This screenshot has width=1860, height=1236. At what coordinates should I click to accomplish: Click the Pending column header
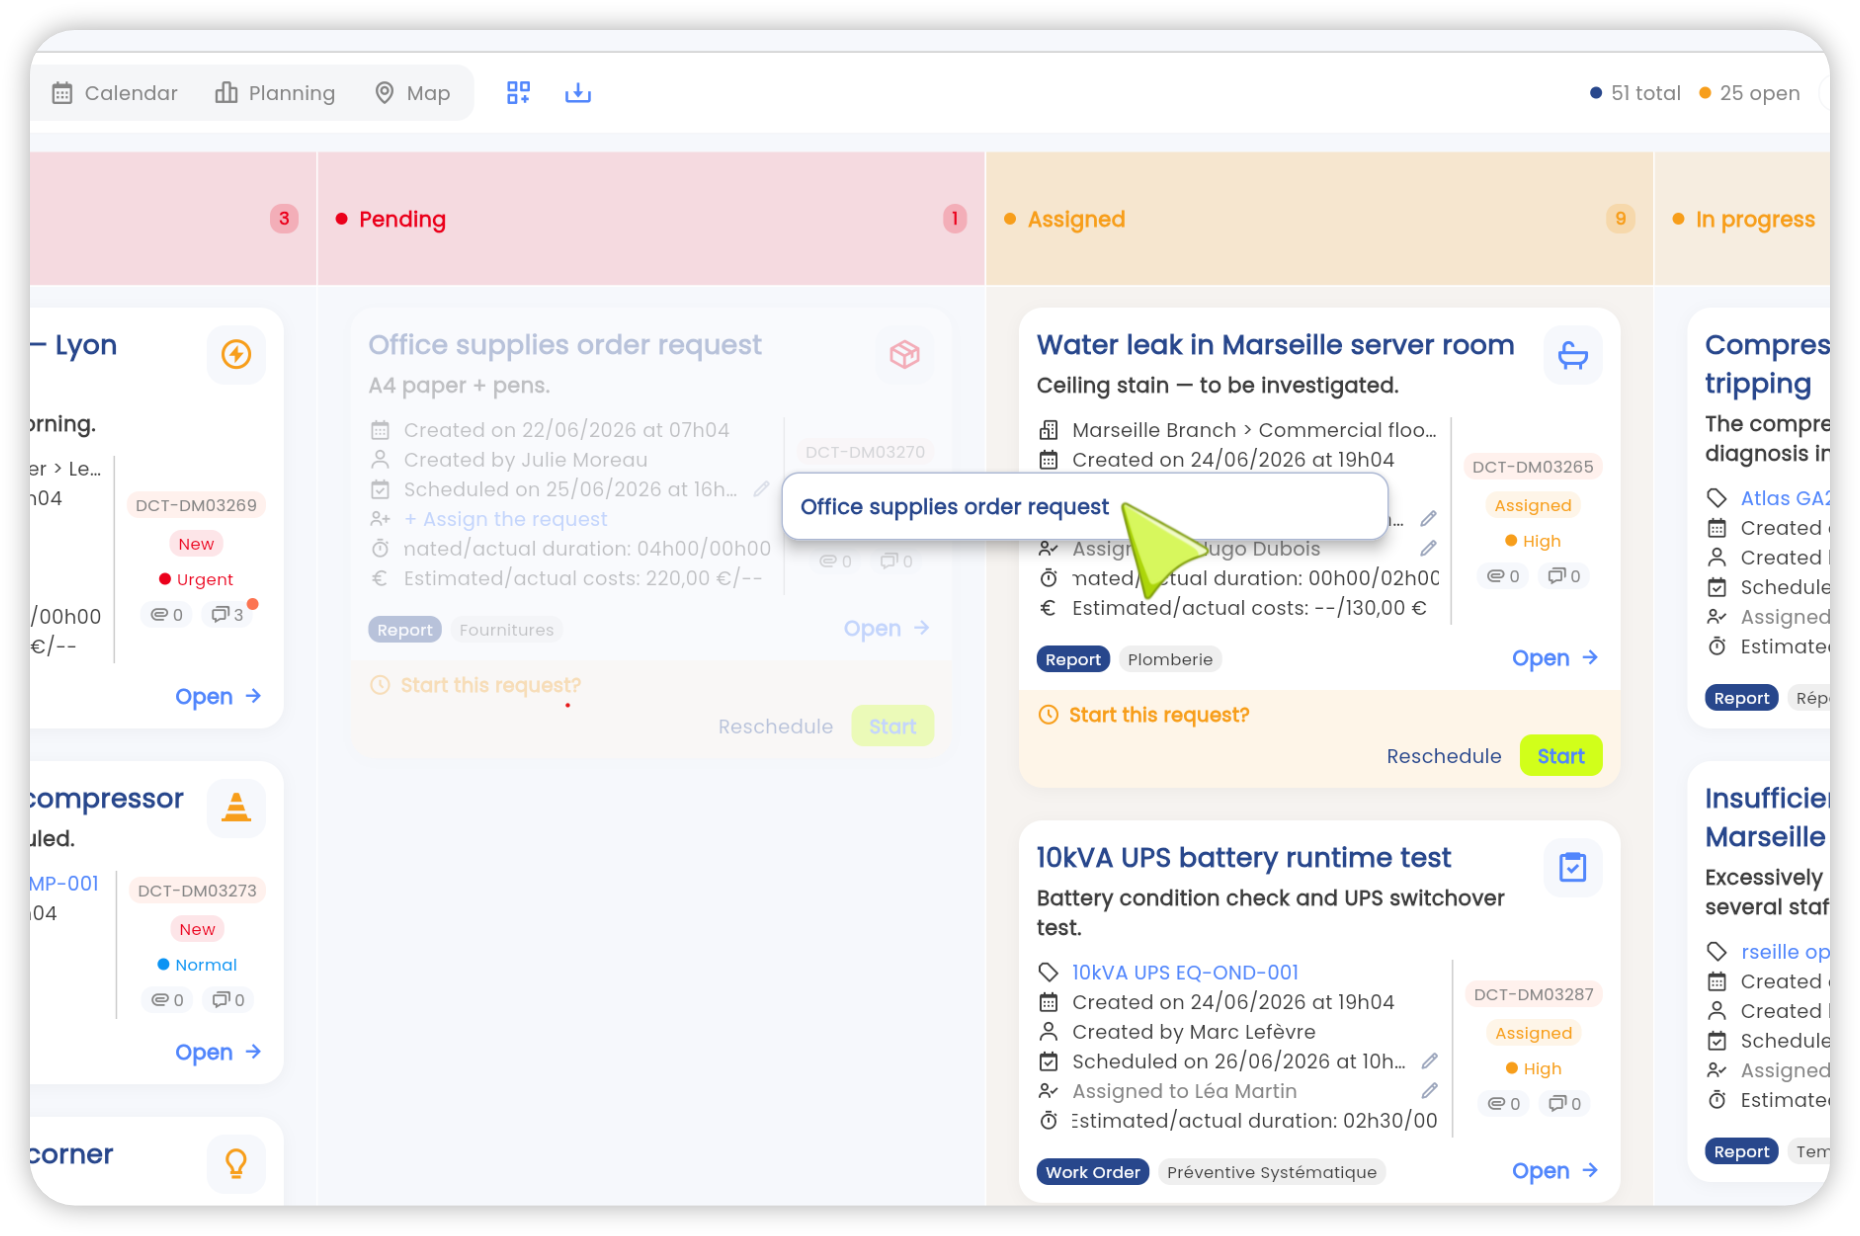[651, 219]
